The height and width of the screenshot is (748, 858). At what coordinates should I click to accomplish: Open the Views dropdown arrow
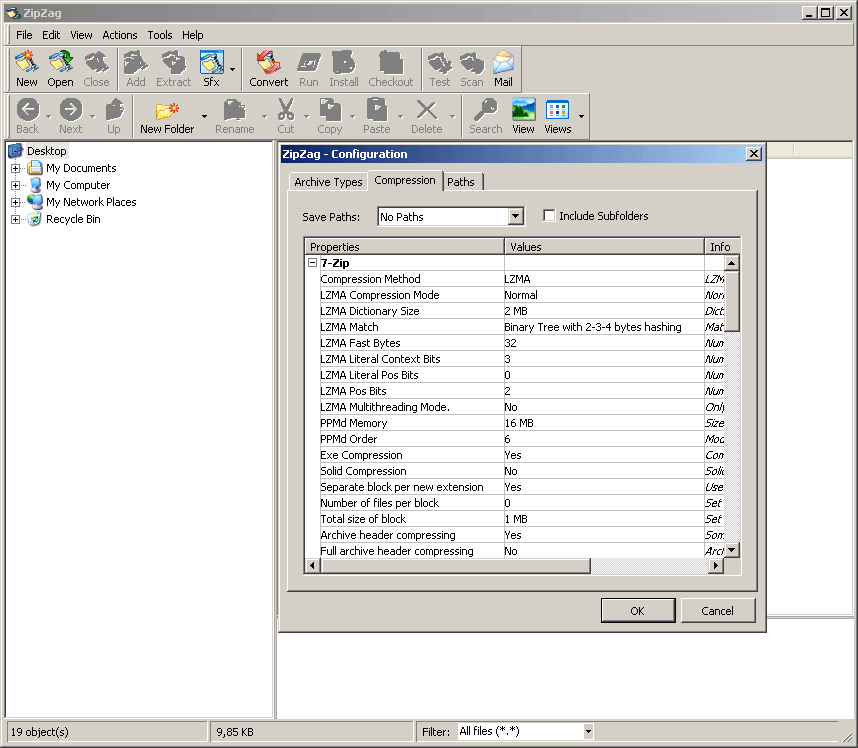581,116
